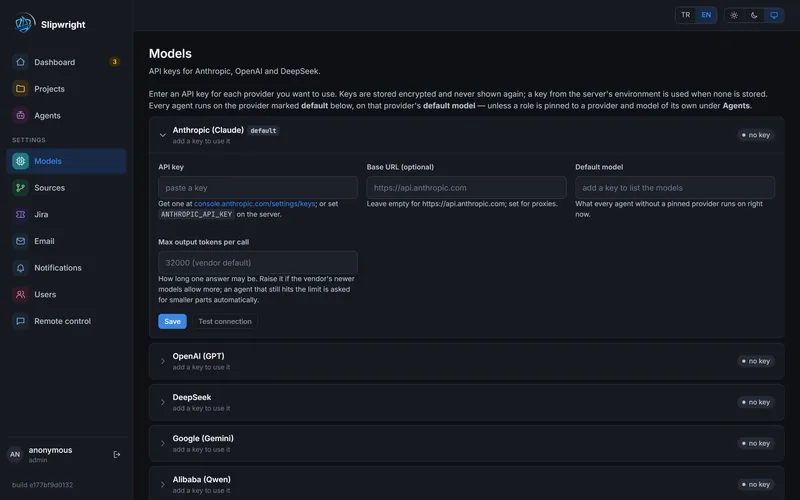Focus the API key field
800x500 pixels.
coord(258,188)
